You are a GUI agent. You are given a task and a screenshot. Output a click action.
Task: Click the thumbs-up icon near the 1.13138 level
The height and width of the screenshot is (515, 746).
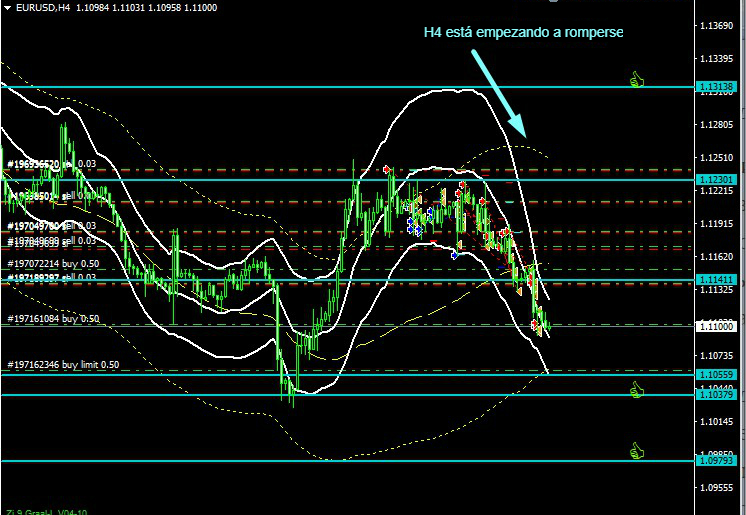point(636,78)
